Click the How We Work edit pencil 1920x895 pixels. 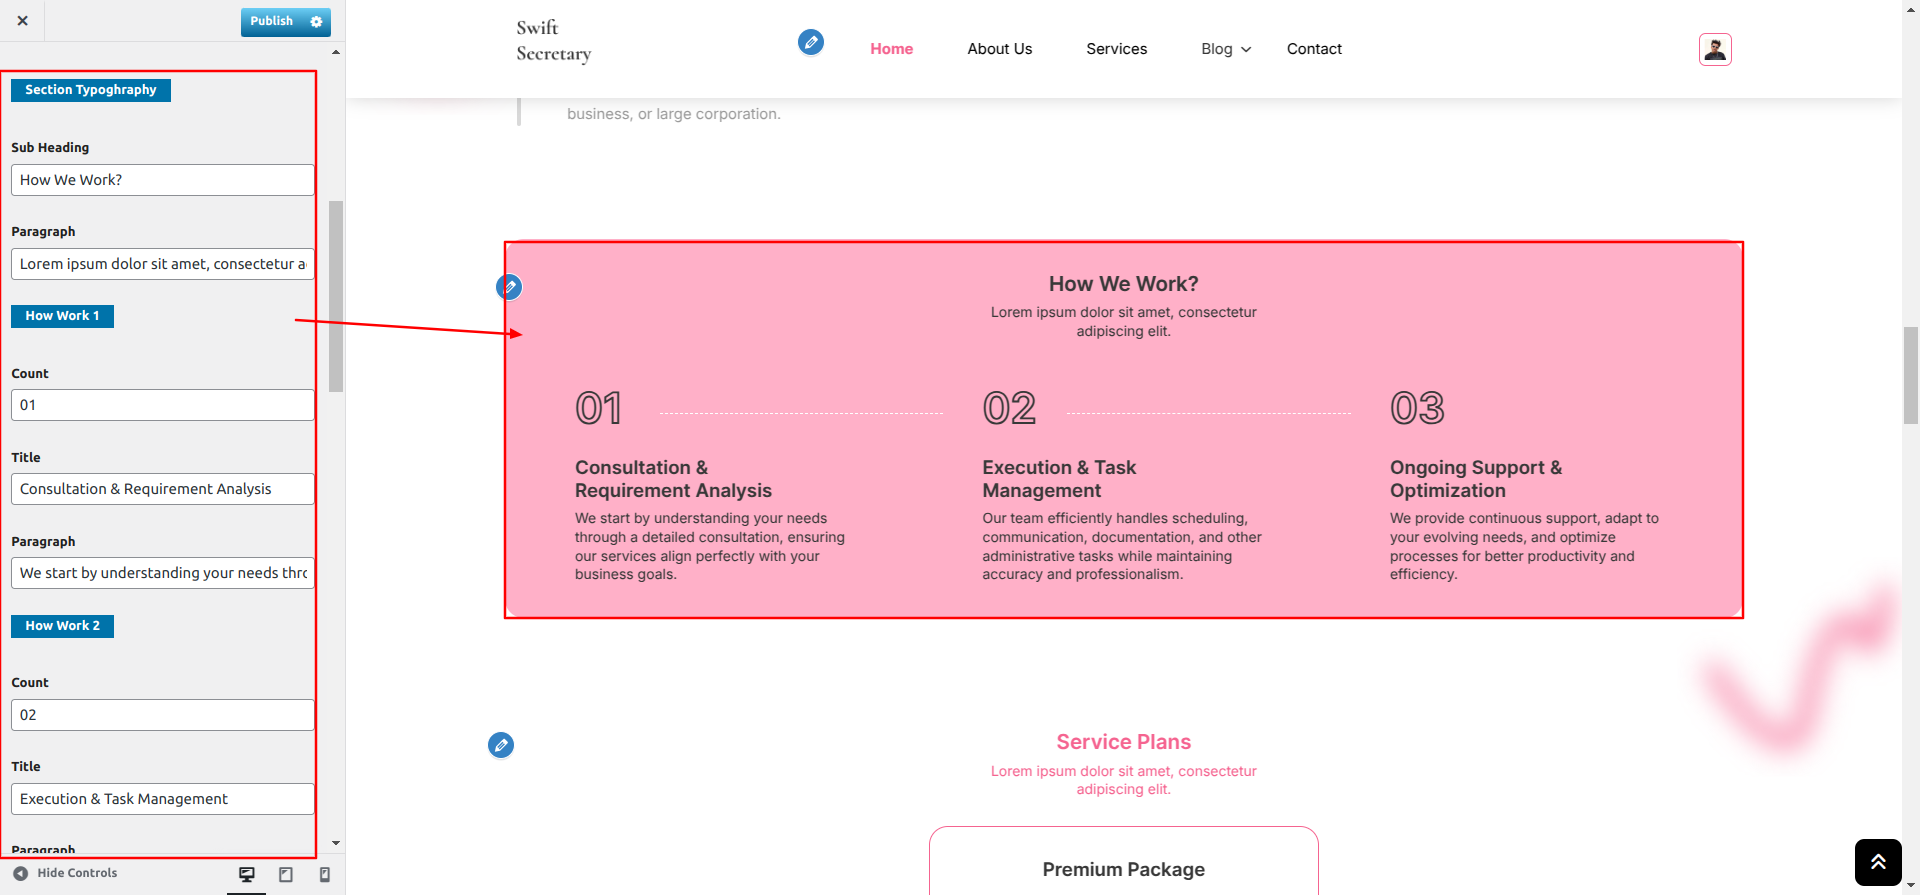(509, 287)
